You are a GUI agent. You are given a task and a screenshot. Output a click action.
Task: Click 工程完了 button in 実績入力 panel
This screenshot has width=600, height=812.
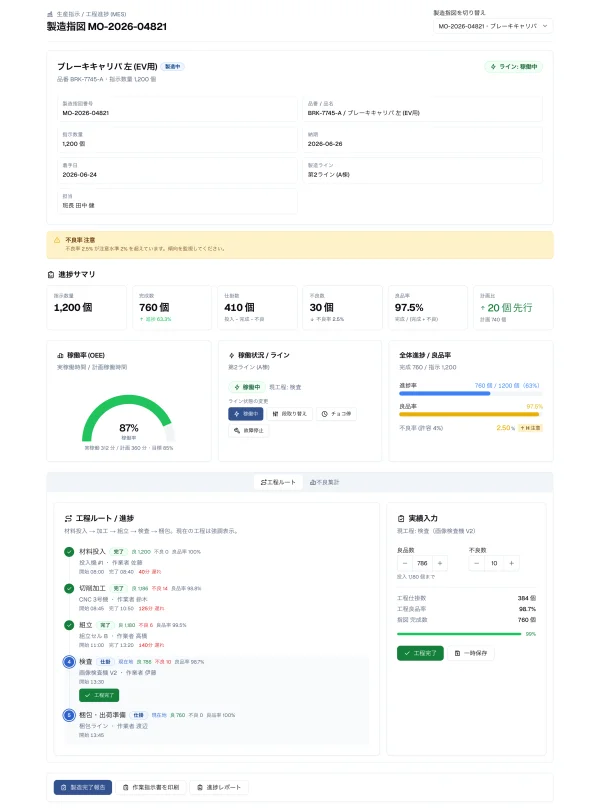(x=420, y=653)
